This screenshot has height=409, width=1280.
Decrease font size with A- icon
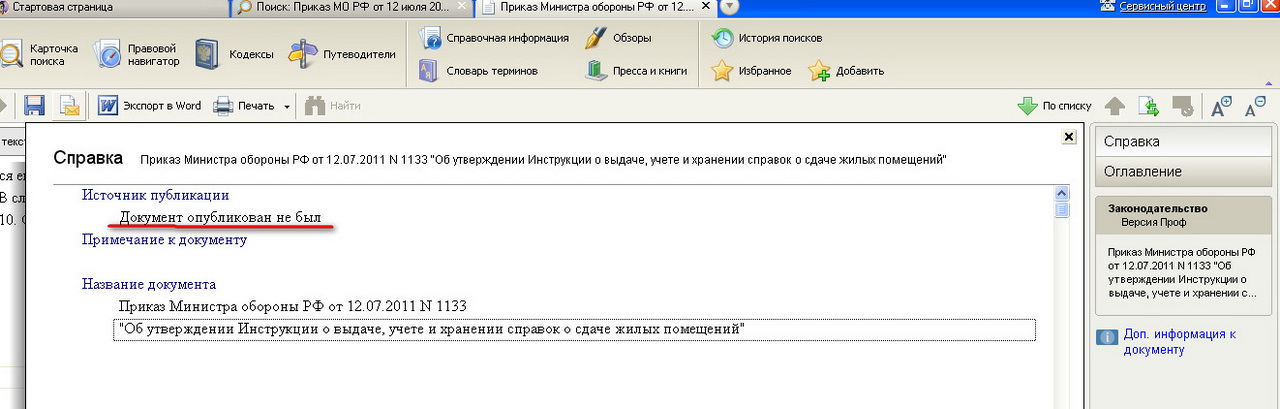(x=1254, y=106)
